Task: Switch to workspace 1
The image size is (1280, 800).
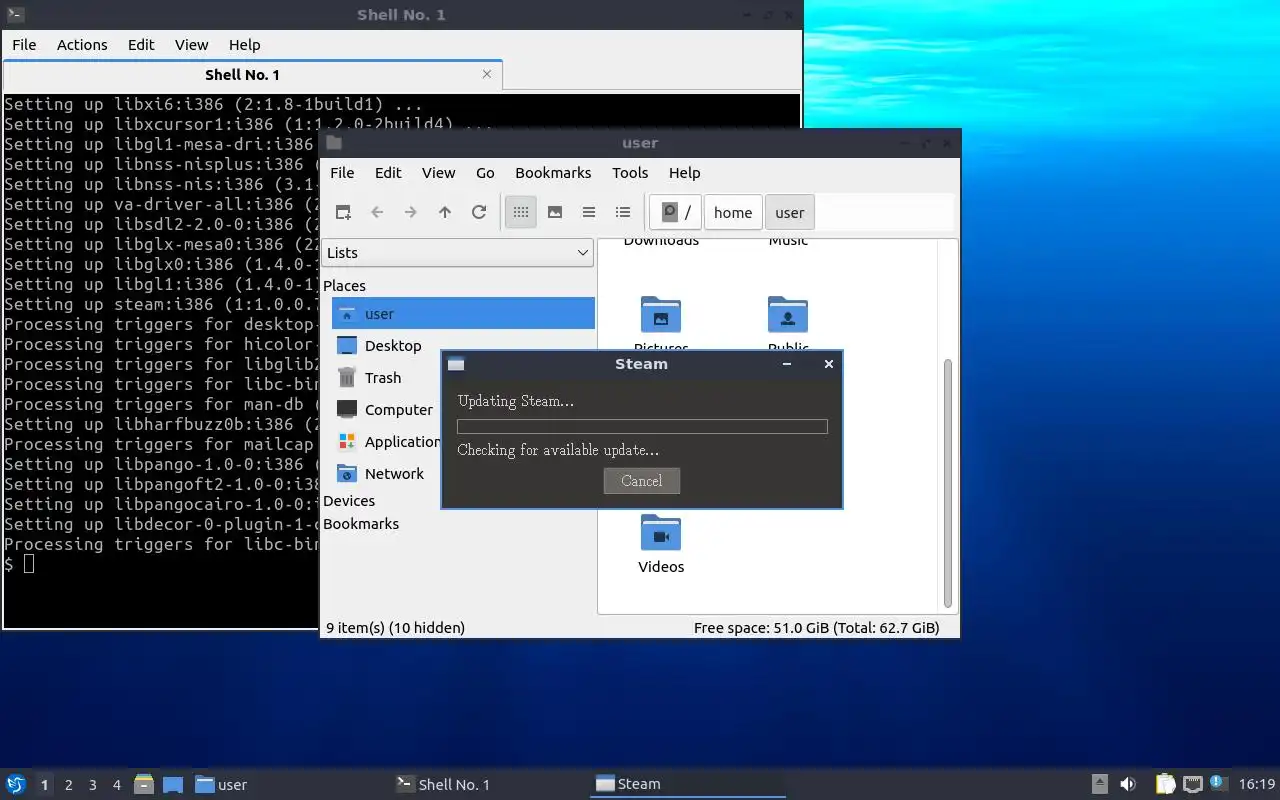Action: (x=44, y=785)
